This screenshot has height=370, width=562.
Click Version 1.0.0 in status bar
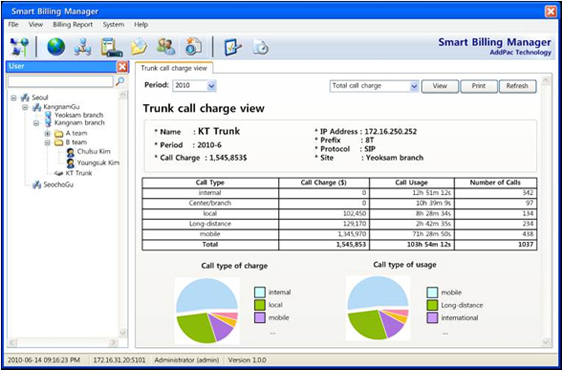tap(247, 360)
